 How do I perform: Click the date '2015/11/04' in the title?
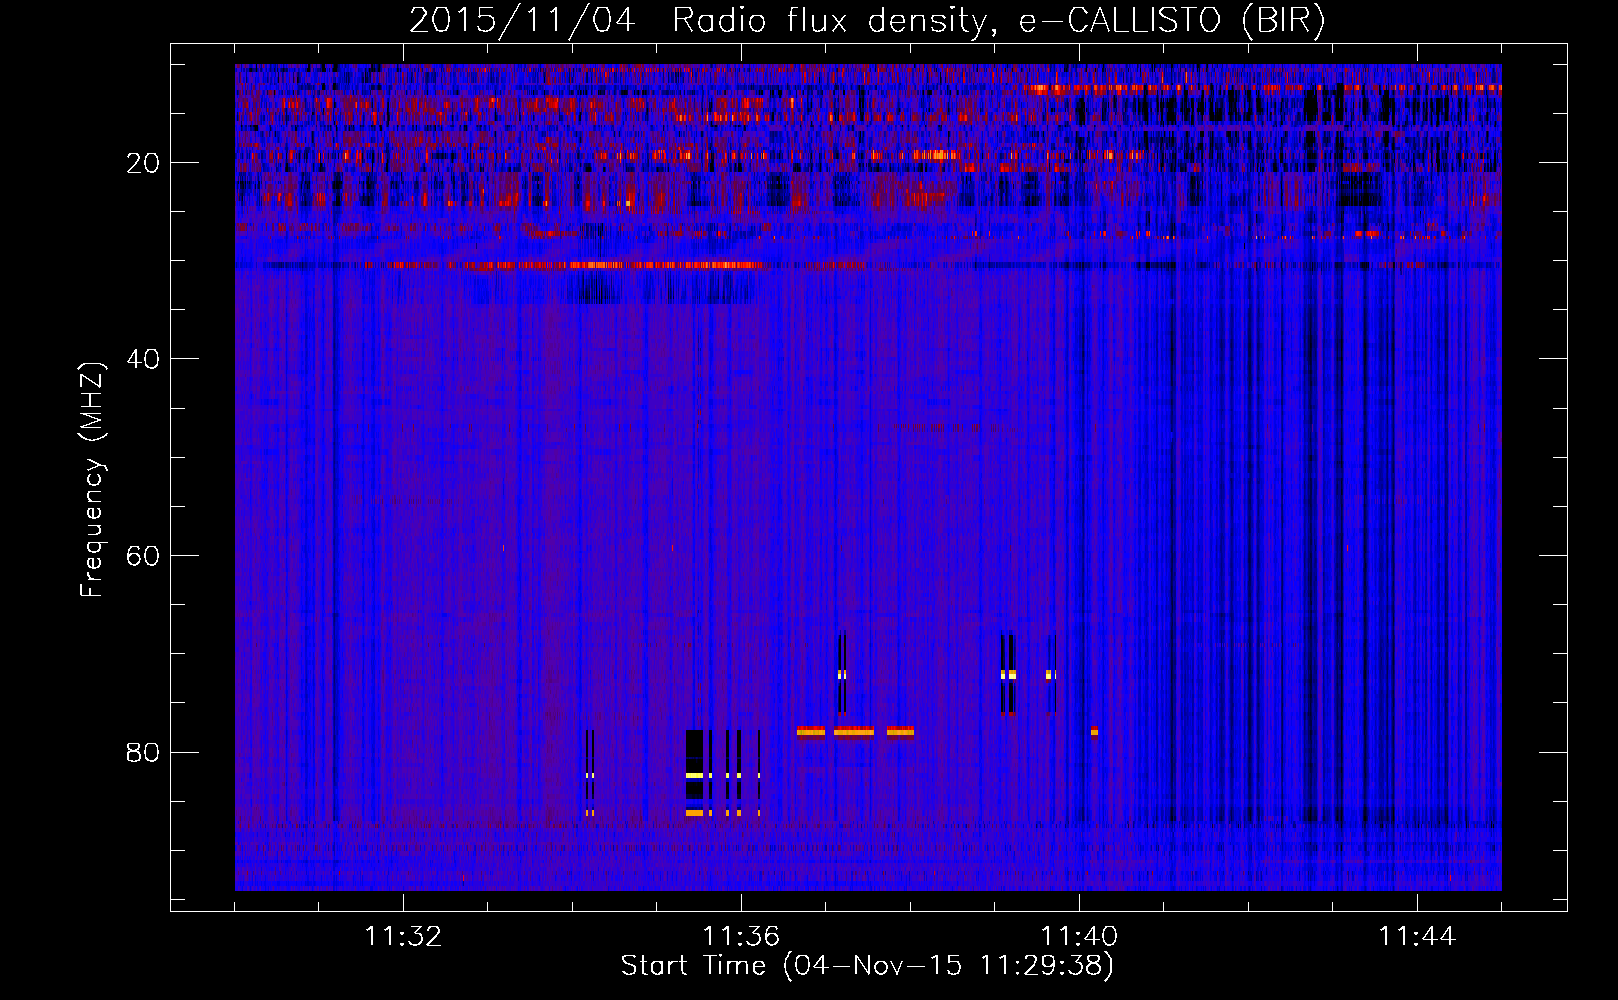pos(522,21)
